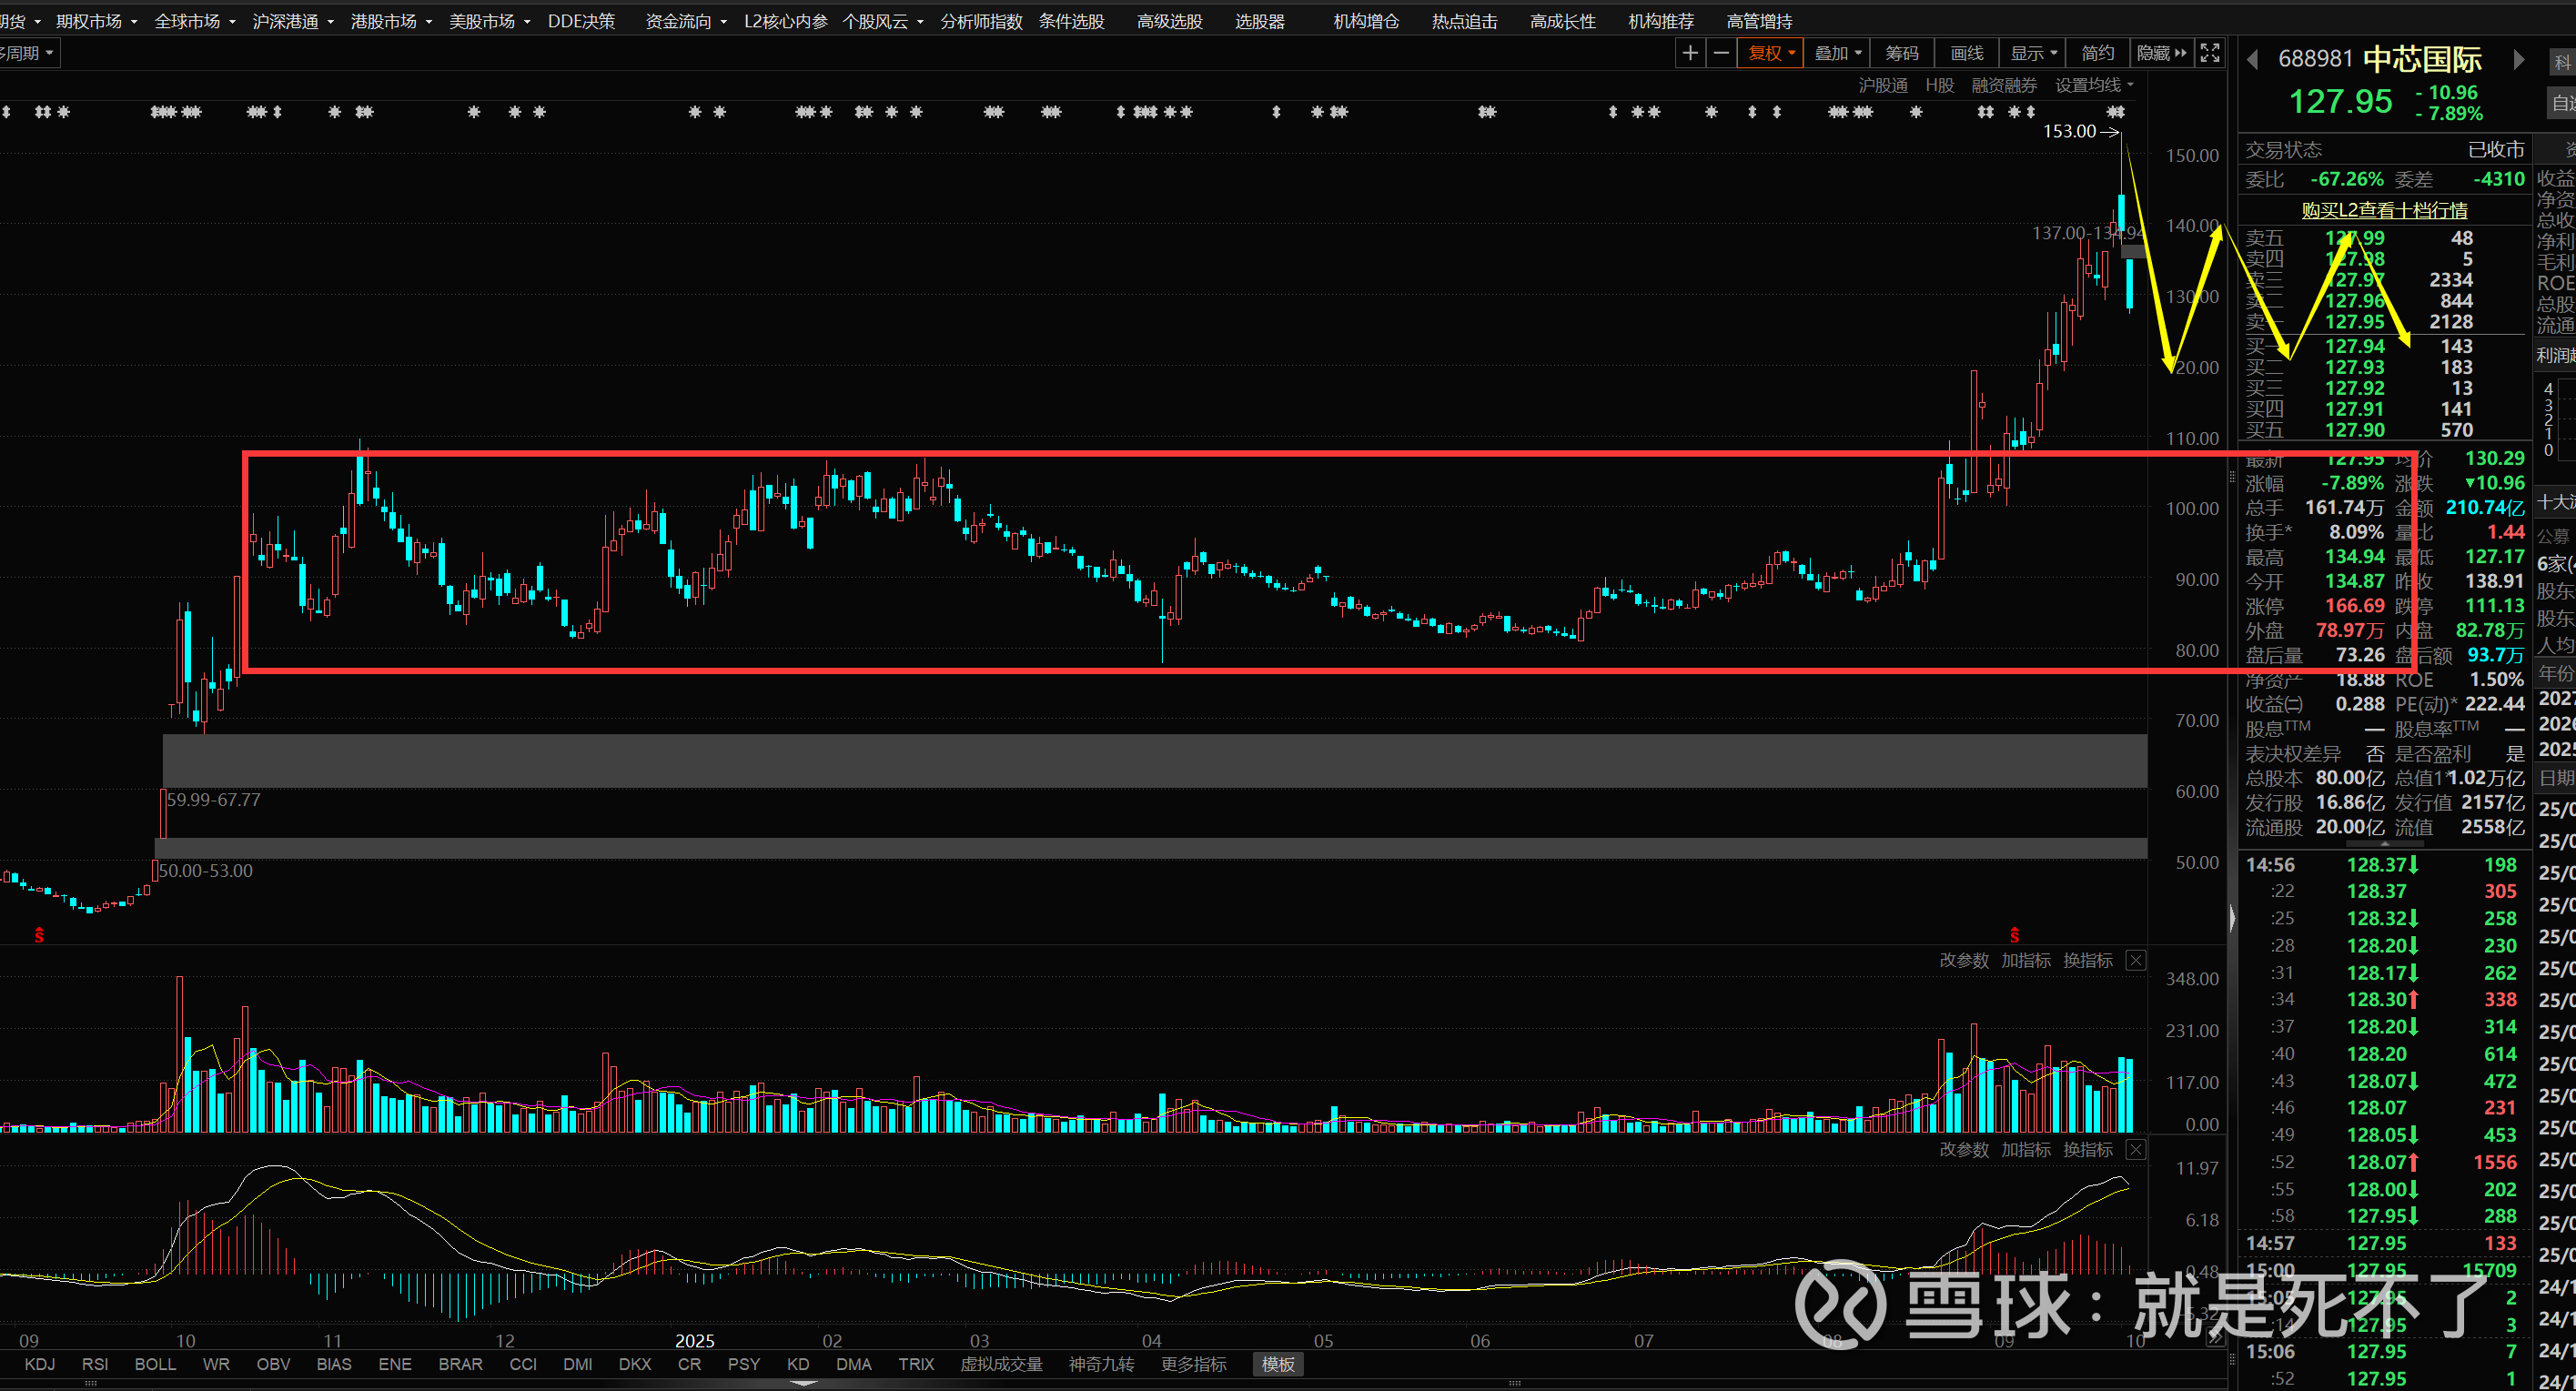The image size is (2576, 1391).
Task: Click the zoom out minus icon
Action: pyautogui.click(x=1721, y=53)
